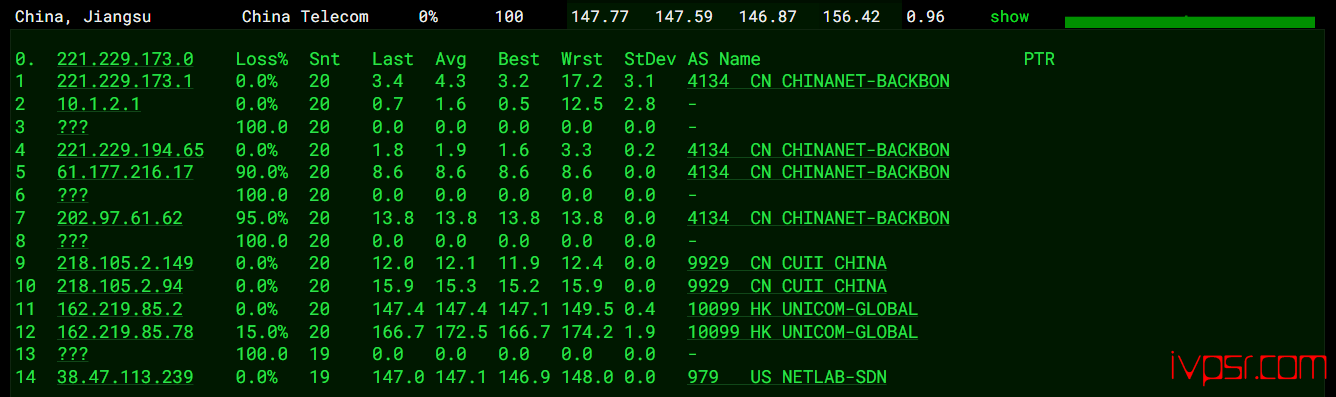Viewport: 1336px width, 397px height.
Task: Click the green latency bar at top right
Action: (x=1189, y=22)
